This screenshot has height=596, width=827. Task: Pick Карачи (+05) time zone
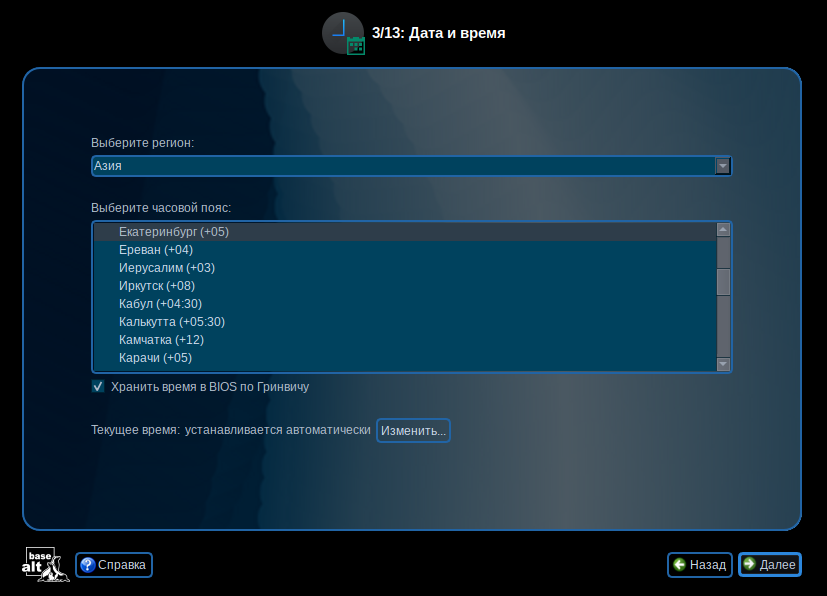[155, 358]
